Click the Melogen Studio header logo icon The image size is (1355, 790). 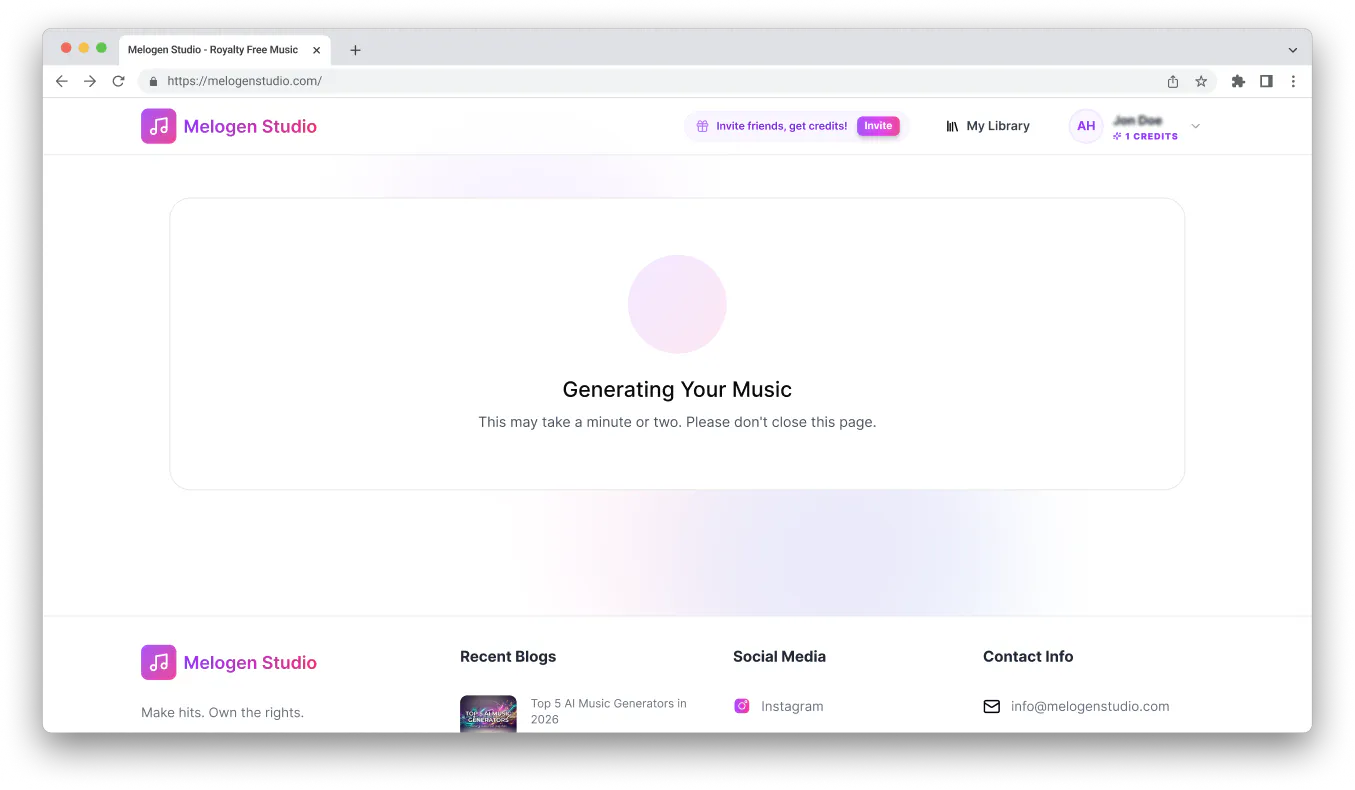158,126
